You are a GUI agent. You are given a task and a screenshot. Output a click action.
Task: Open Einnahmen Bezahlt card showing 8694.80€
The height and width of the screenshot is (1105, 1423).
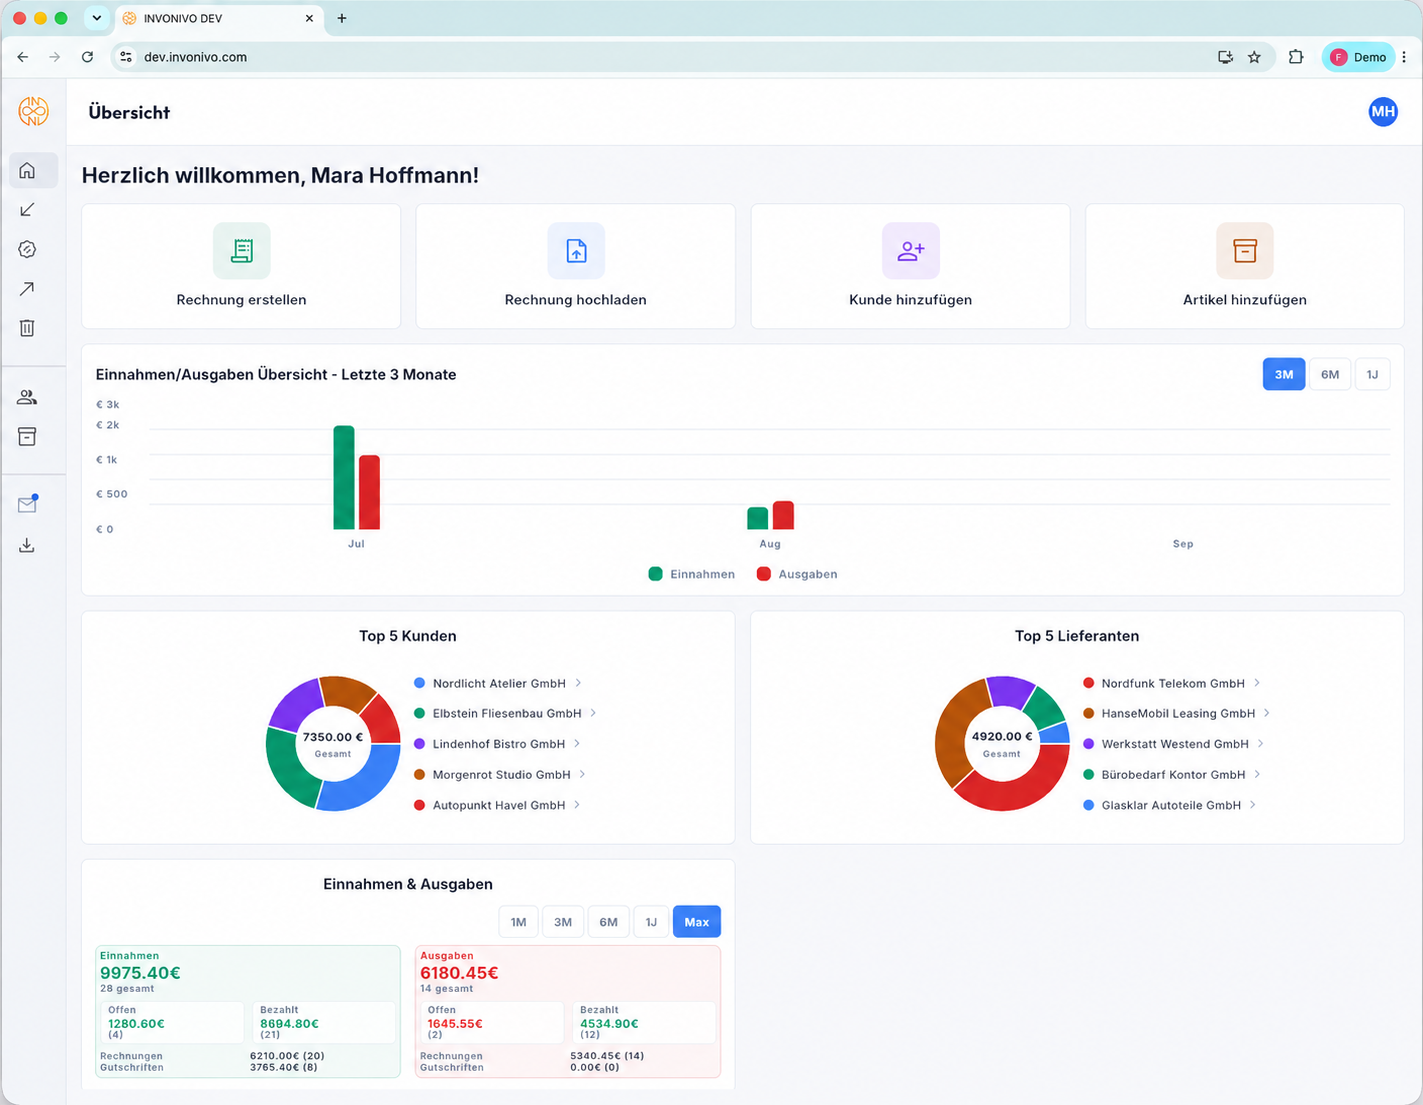tap(323, 1023)
